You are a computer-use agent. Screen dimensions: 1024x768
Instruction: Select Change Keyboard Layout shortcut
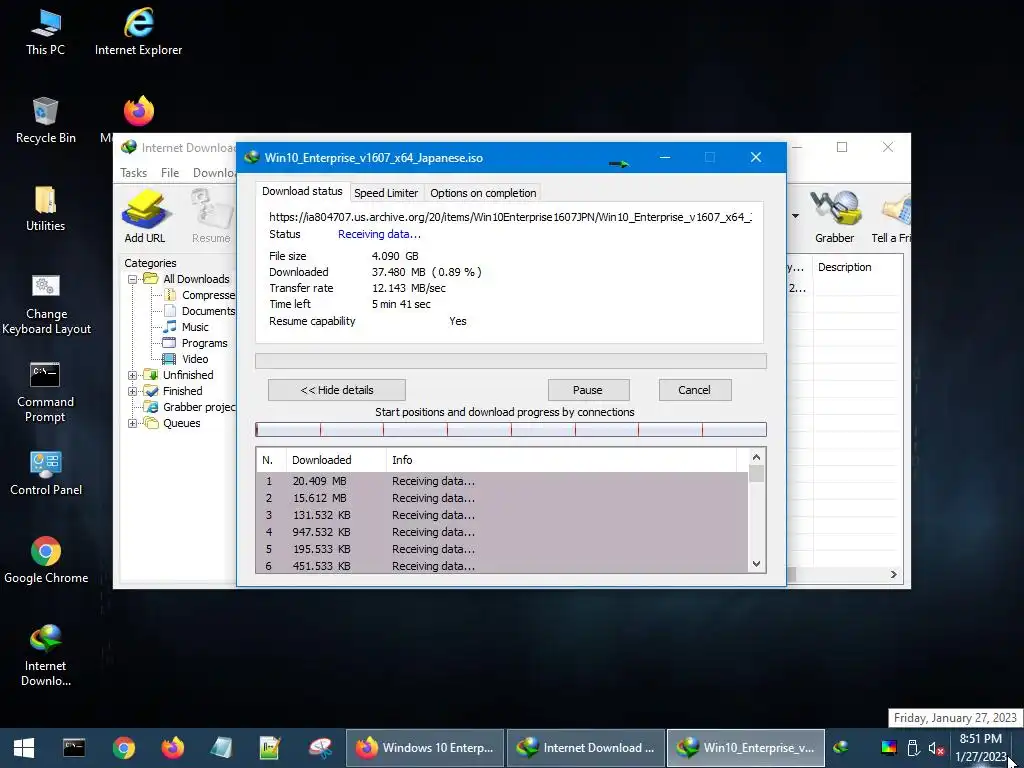(46, 304)
